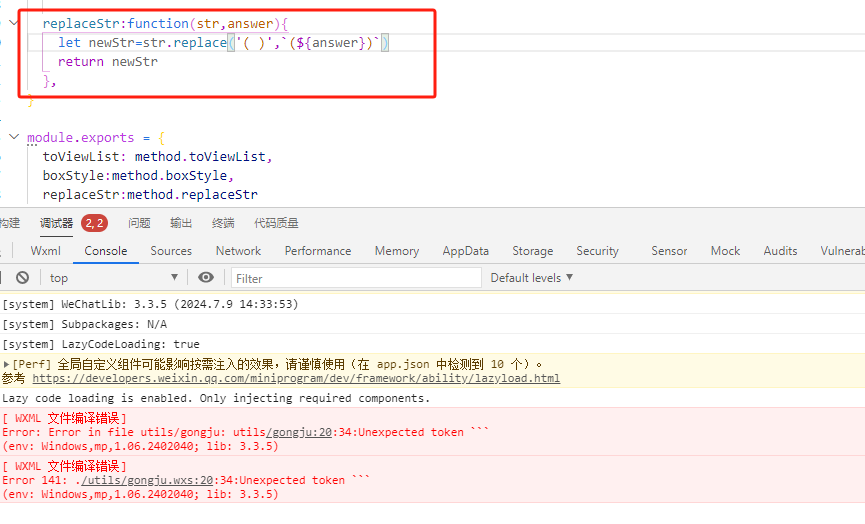Open the 输出 panel tab

[x=181, y=223]
